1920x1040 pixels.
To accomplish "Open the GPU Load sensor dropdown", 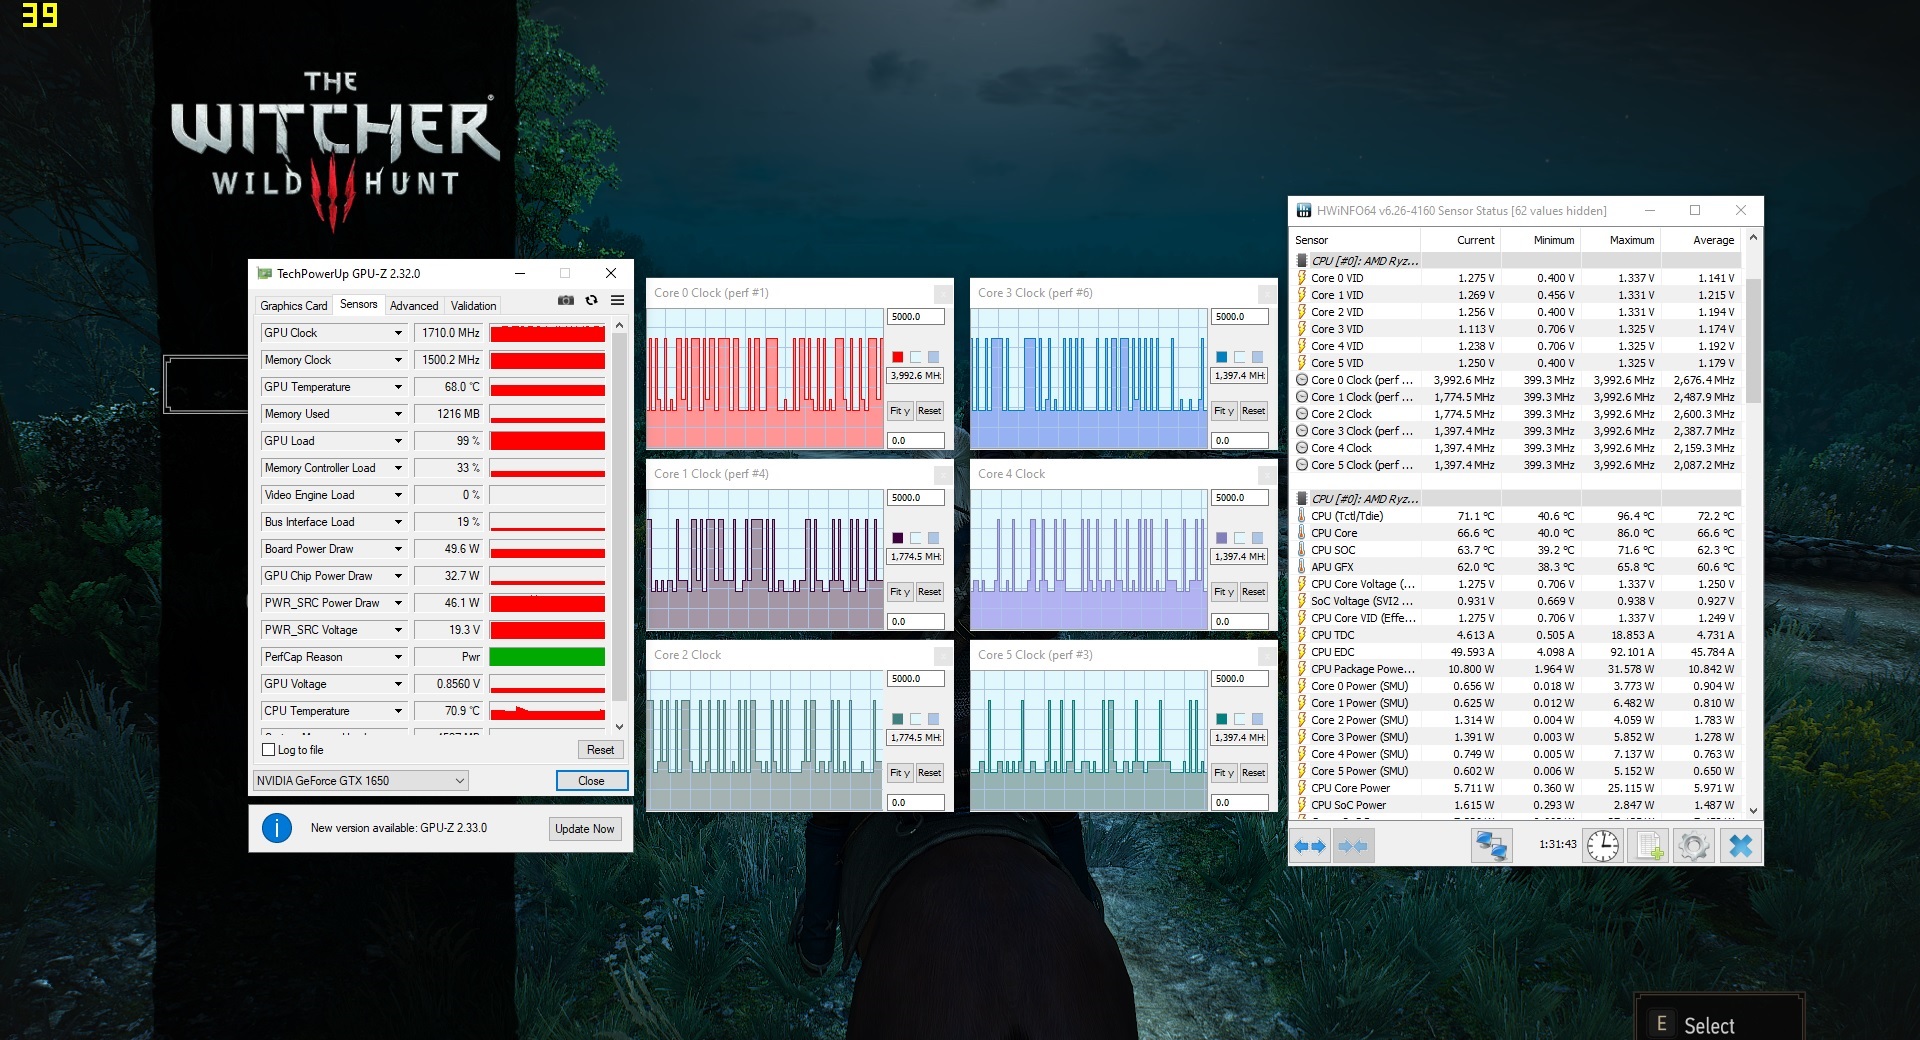I will [398, 441].
